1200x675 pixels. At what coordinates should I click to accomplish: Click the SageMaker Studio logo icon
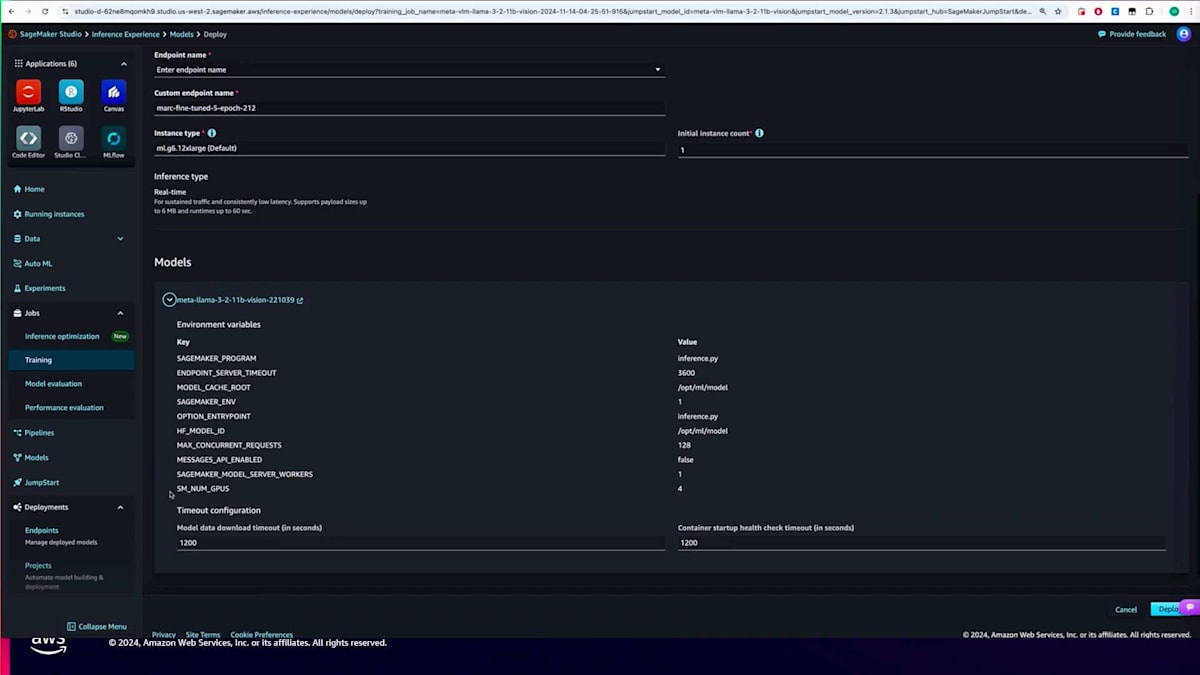pyautogui.click(x=13, y=34)
